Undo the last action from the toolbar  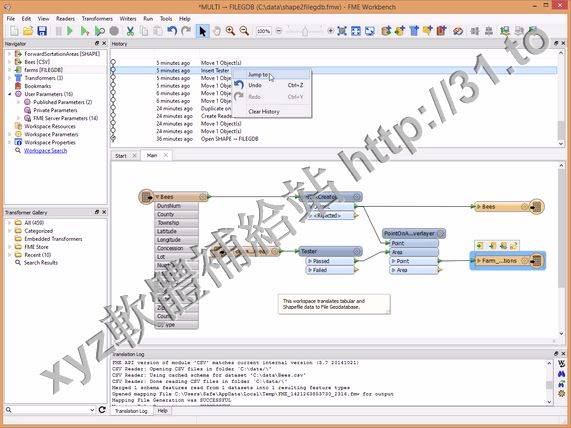coord(172,31)
